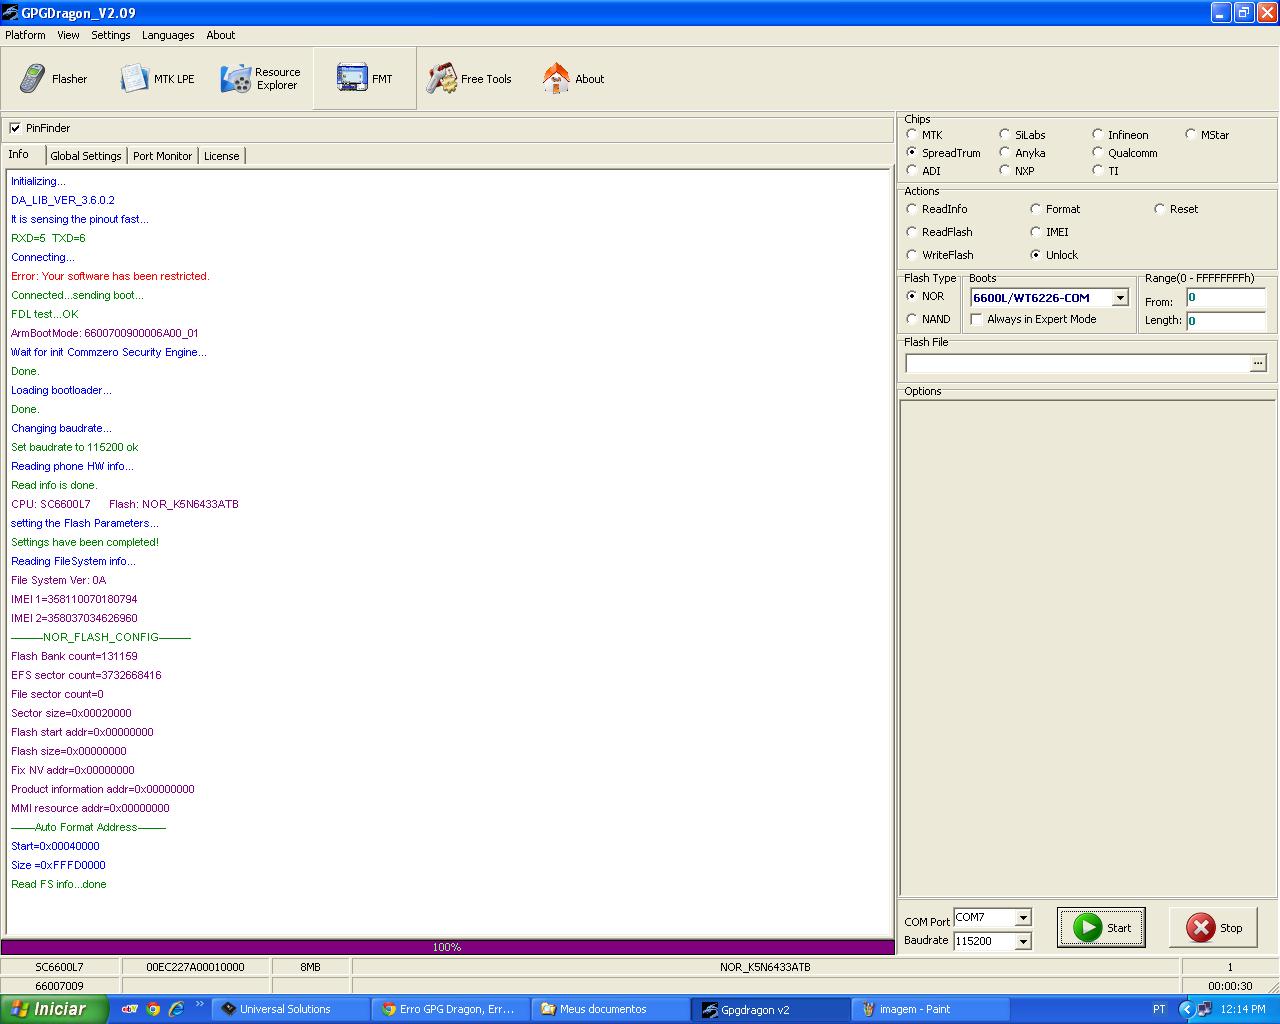Open the COM Port dropdown
Screen dimensions: 1280x1024
(x=1022, y=918)
